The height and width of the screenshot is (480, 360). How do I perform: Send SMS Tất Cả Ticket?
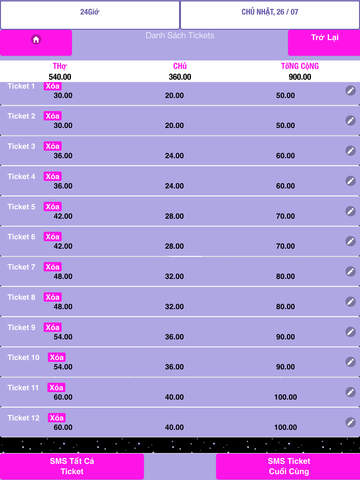pos(72,466)
